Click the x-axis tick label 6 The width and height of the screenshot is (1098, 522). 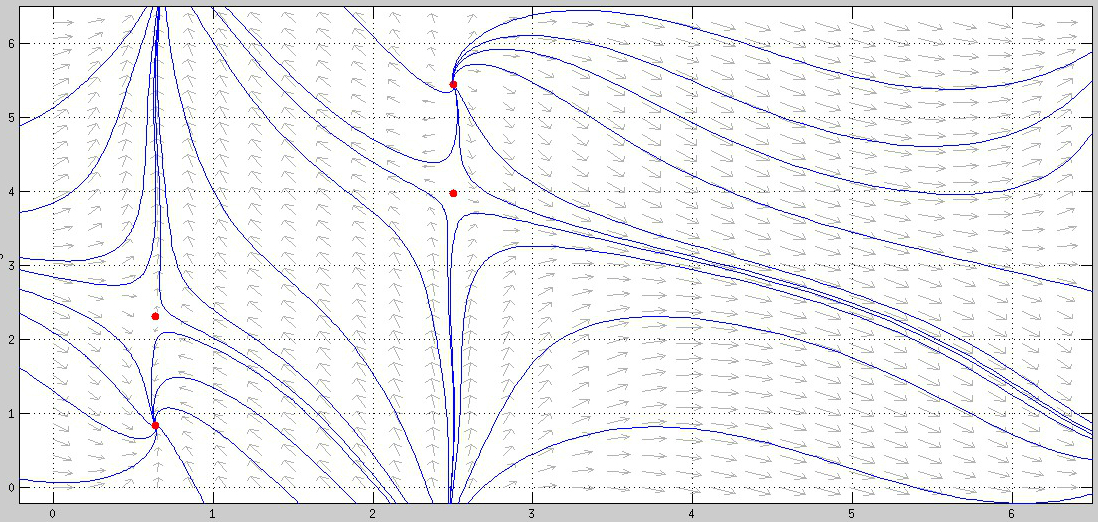pos(1013,513)
